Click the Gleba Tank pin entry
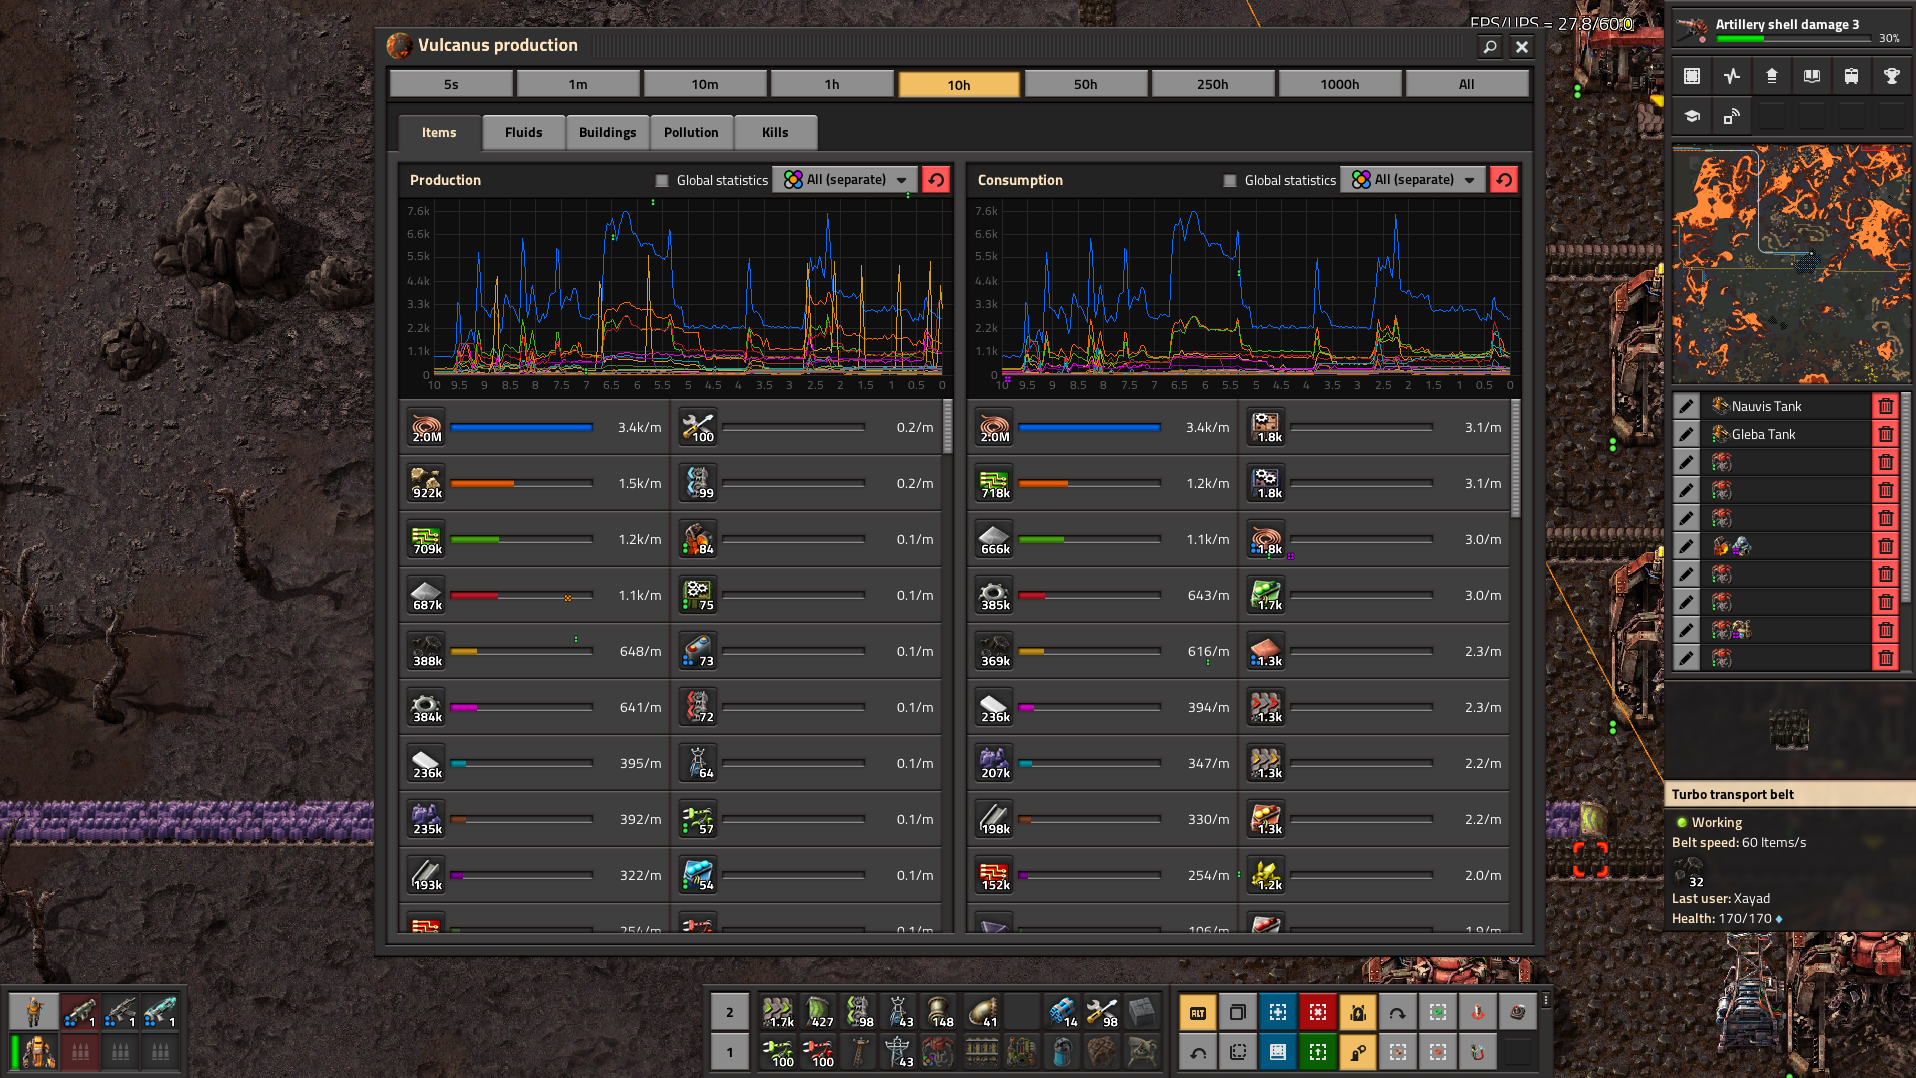This screenshot has height=1078, width=1916. [x=1785, y=434]
